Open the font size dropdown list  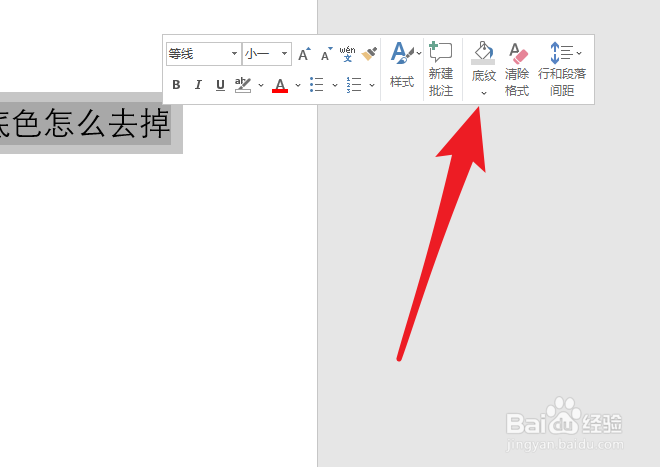285,54
